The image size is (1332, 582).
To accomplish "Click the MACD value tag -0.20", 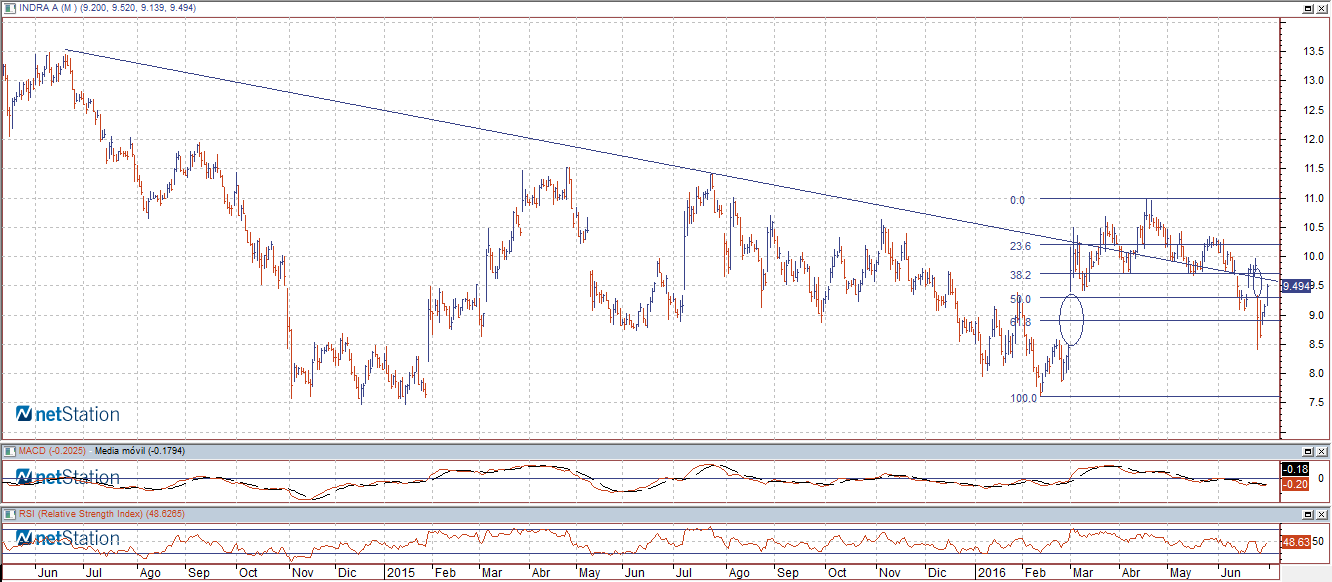I will tap(1296, 484).
